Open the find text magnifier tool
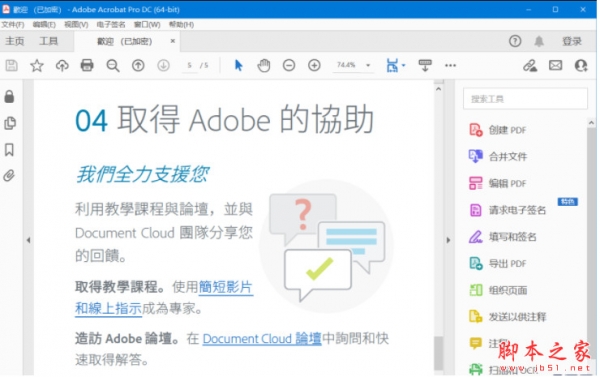Screen dimensions: 600x377 [112, 65]
